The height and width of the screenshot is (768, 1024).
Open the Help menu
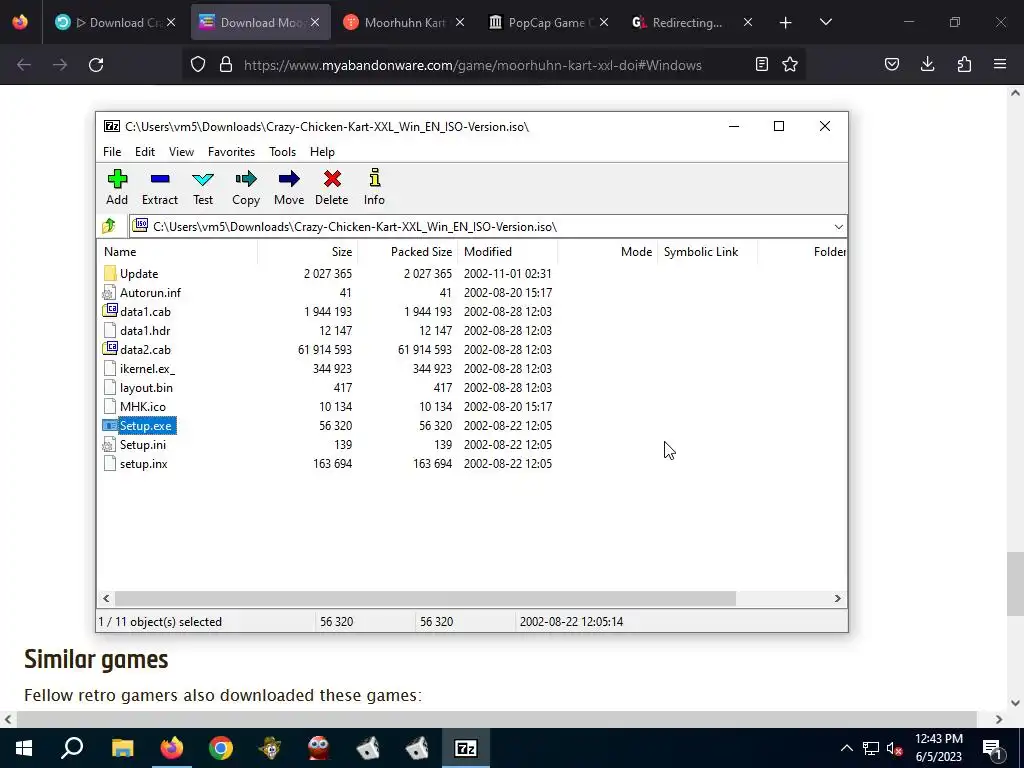click(322, 152)
